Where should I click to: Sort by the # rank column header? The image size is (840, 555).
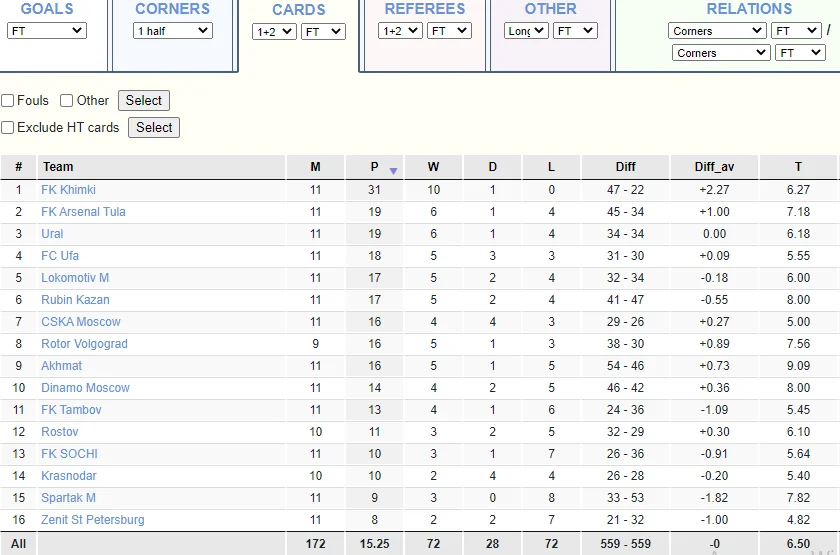pos(18,167)
